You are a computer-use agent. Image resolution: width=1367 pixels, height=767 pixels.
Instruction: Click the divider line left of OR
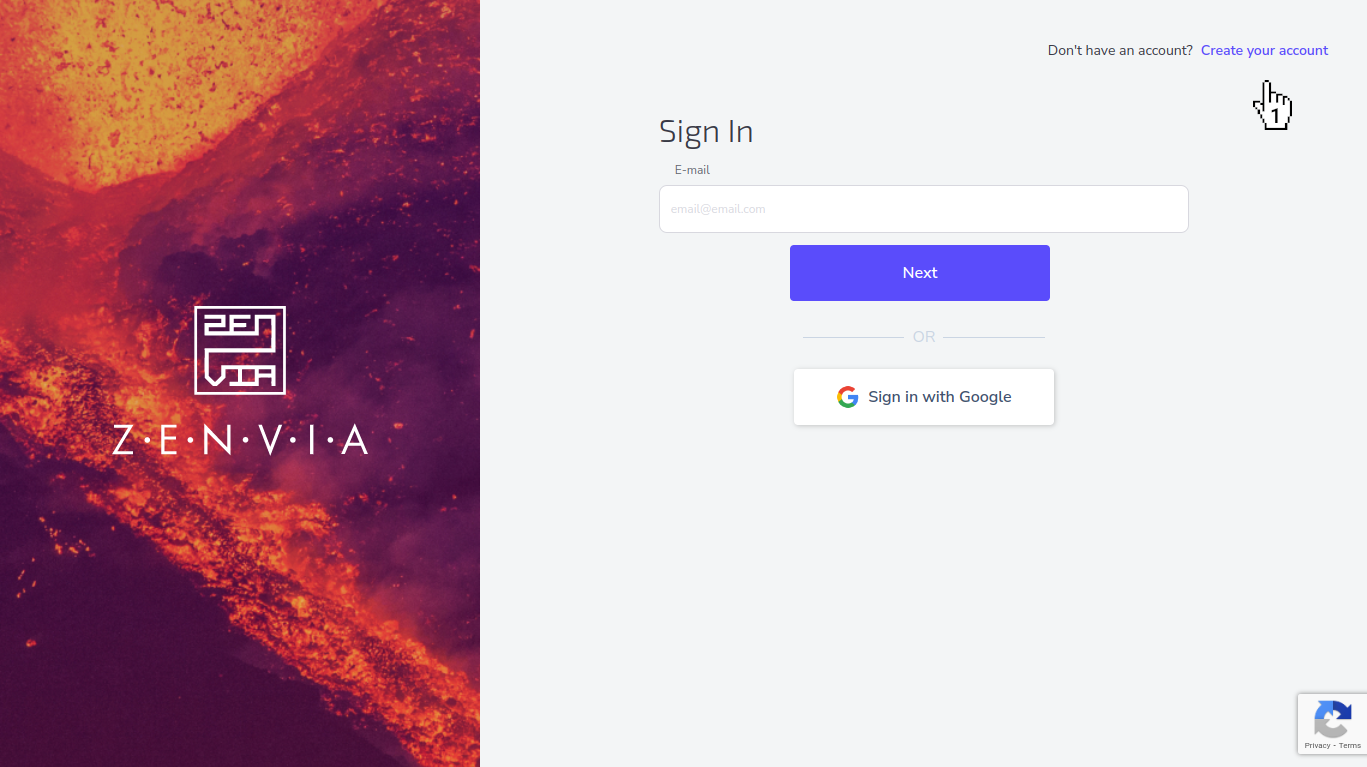(853, 337)
